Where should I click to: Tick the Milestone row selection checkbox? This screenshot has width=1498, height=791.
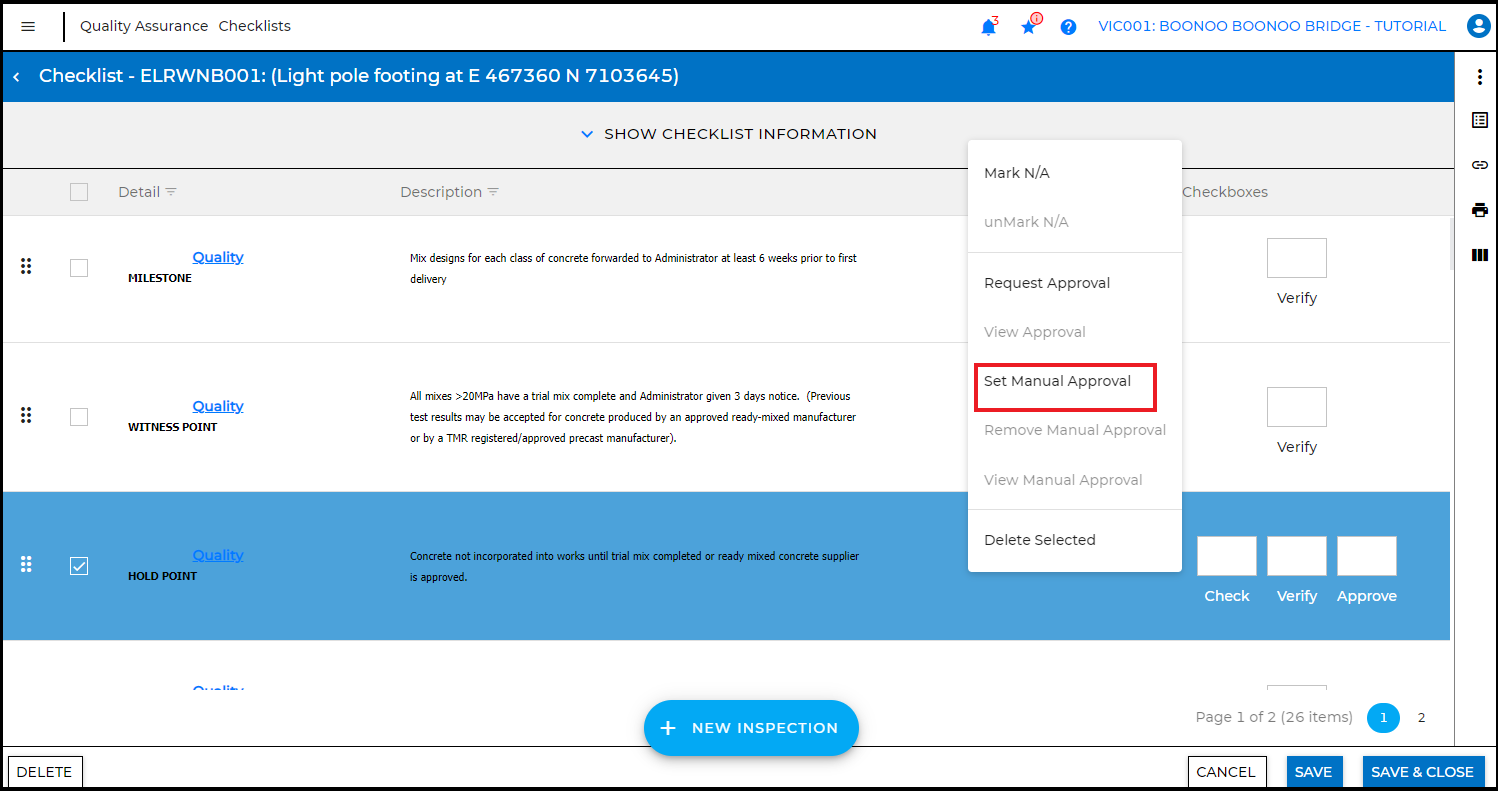pyautogui.click(x=79, y=268)
